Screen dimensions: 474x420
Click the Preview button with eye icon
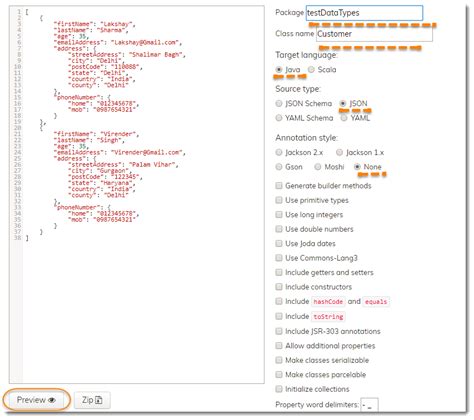pyautogui.click(x=36, y=400)
